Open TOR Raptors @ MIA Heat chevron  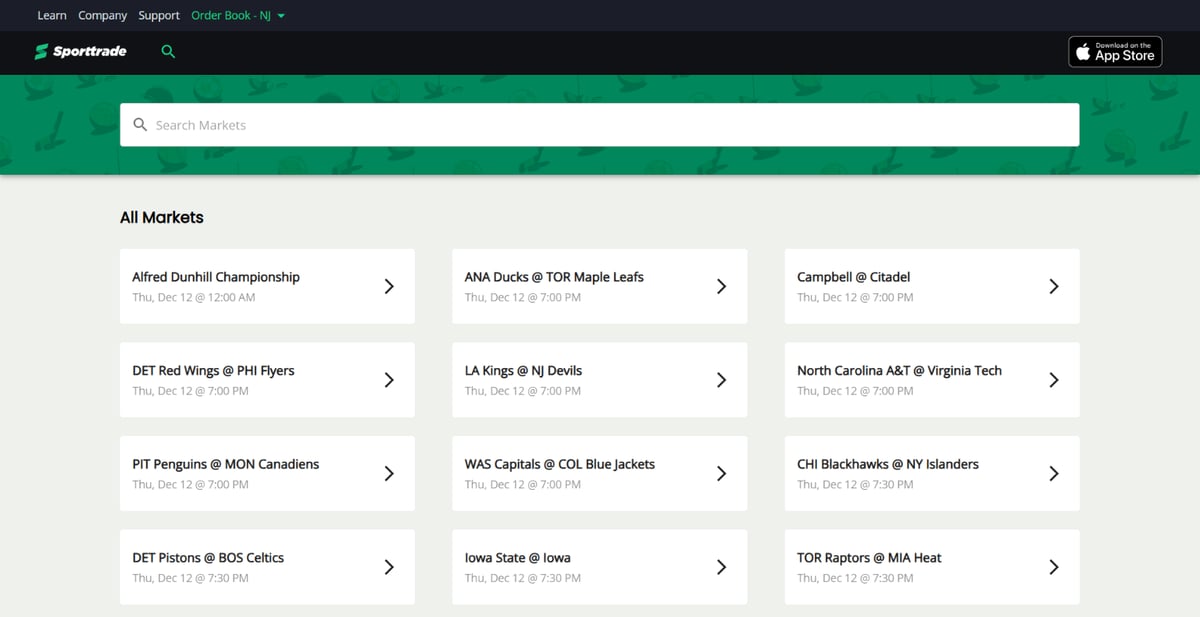[x=1053, y=567]
